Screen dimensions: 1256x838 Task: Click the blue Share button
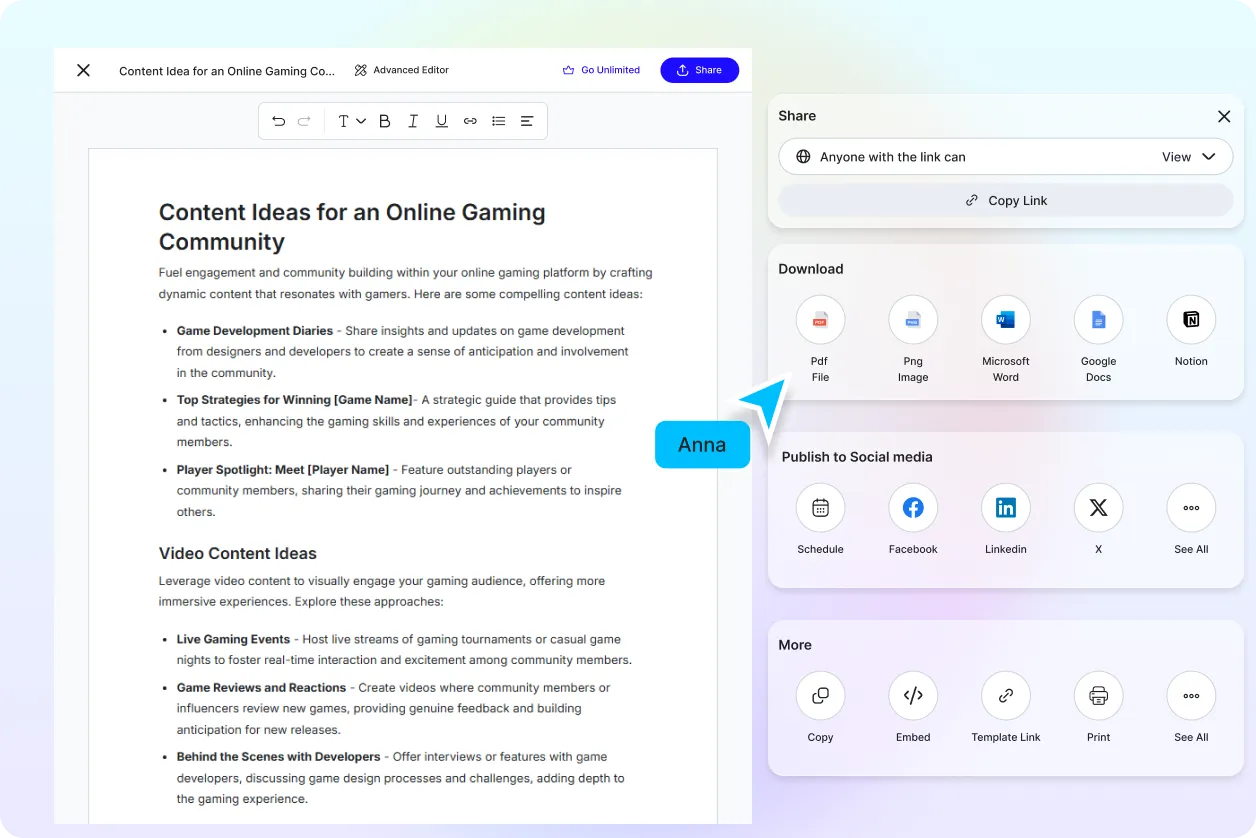tap(699, 70)
